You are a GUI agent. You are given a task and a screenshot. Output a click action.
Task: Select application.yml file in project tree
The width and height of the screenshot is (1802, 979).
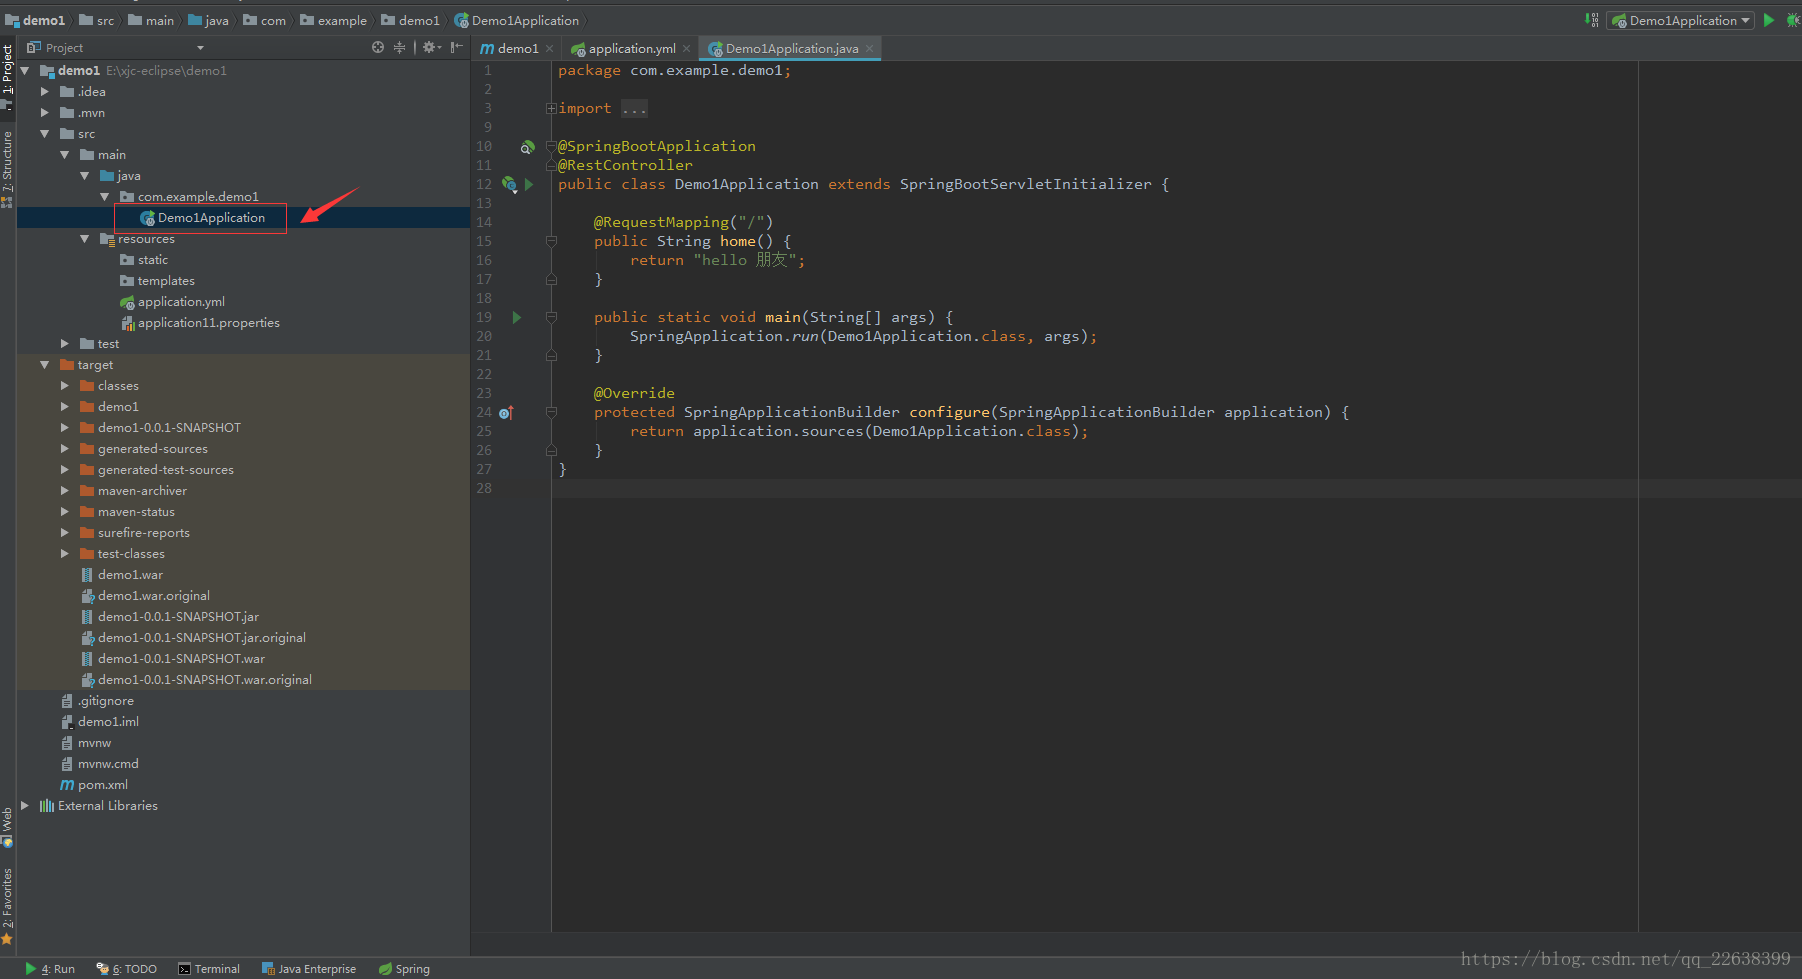[x=172, y=301]
